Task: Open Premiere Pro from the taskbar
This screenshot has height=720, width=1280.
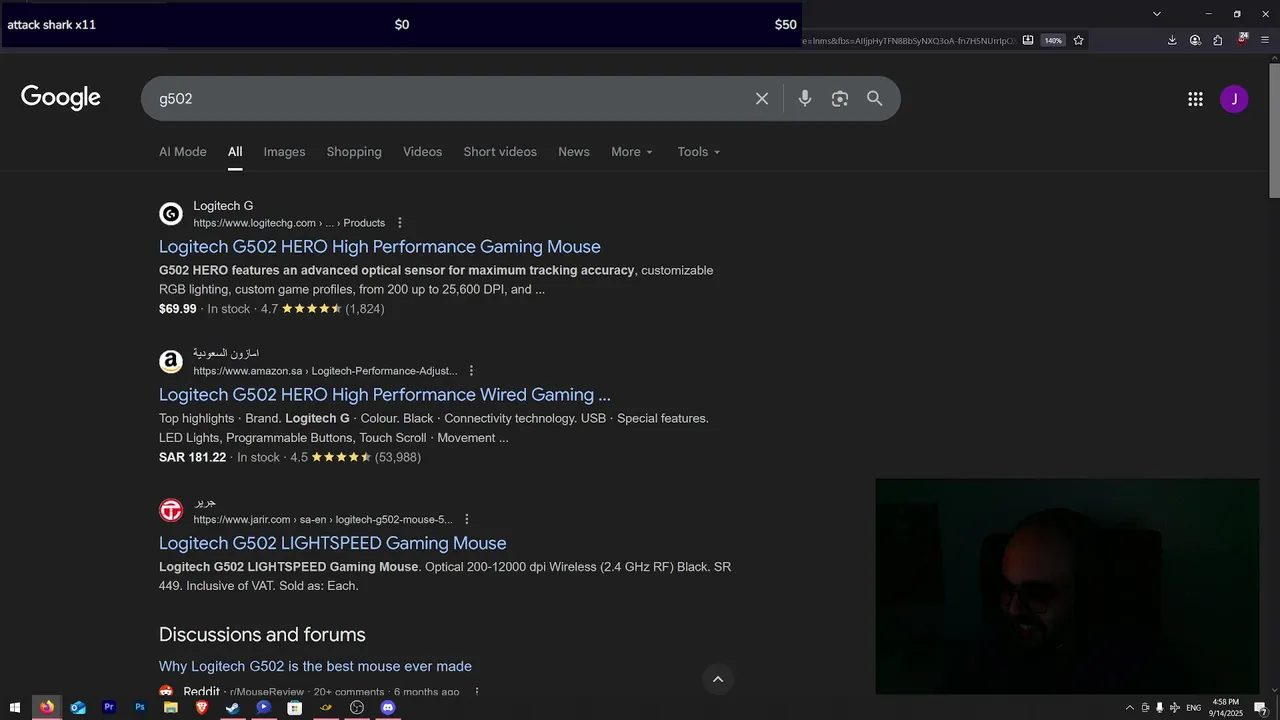Action: (x=109, y=708)
